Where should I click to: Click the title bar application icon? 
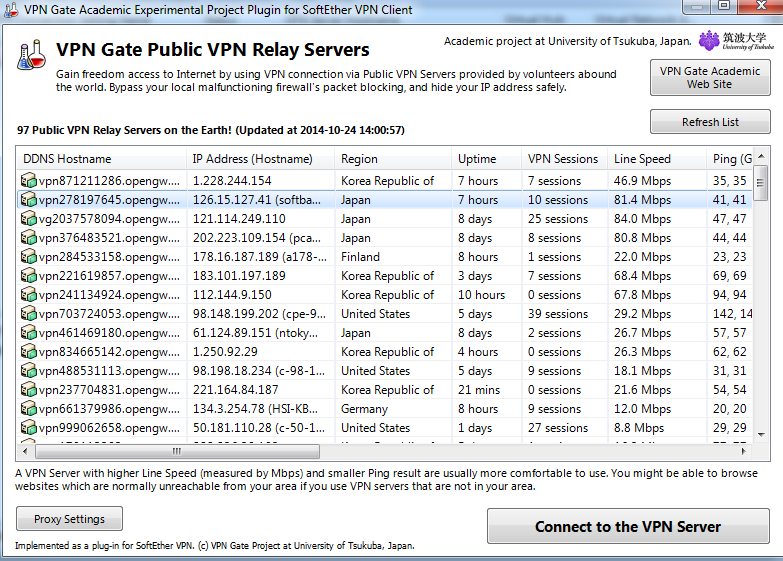coord(12,10)
